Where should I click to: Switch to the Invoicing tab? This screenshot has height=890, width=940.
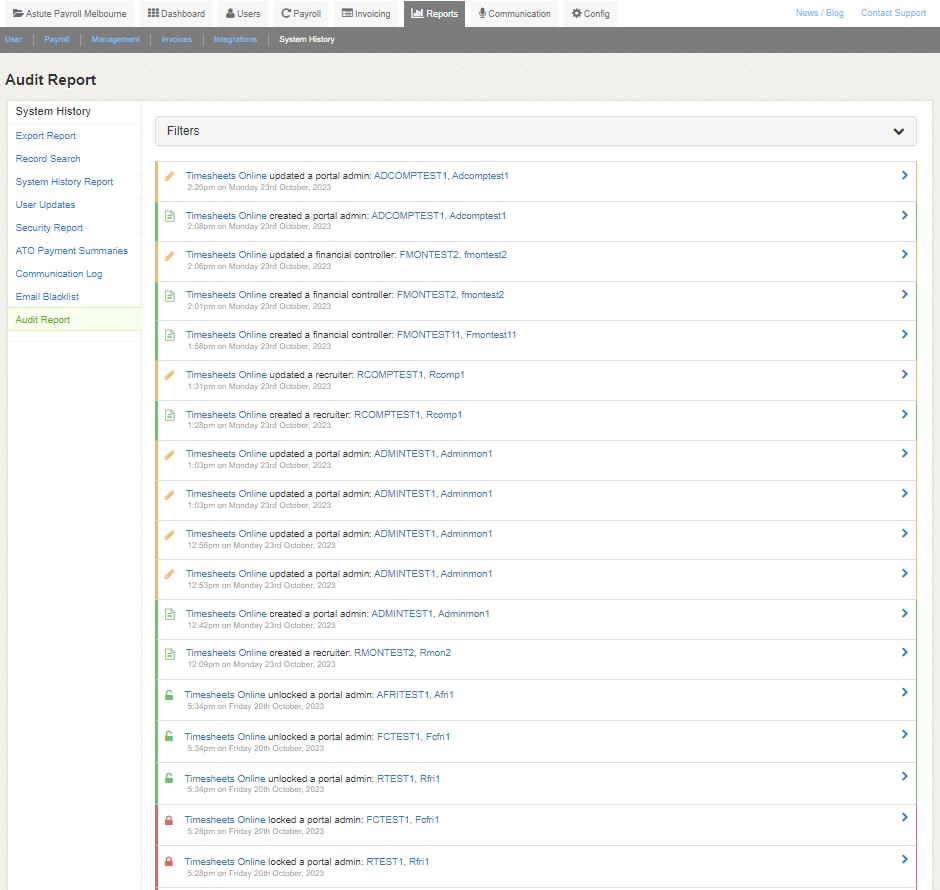366,14
